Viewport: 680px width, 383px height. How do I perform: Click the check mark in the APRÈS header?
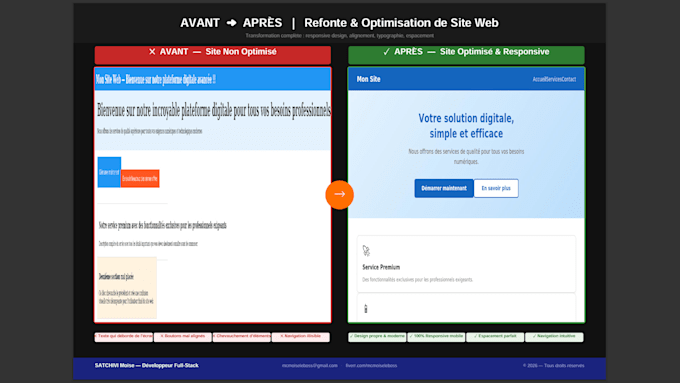[386, 52]
